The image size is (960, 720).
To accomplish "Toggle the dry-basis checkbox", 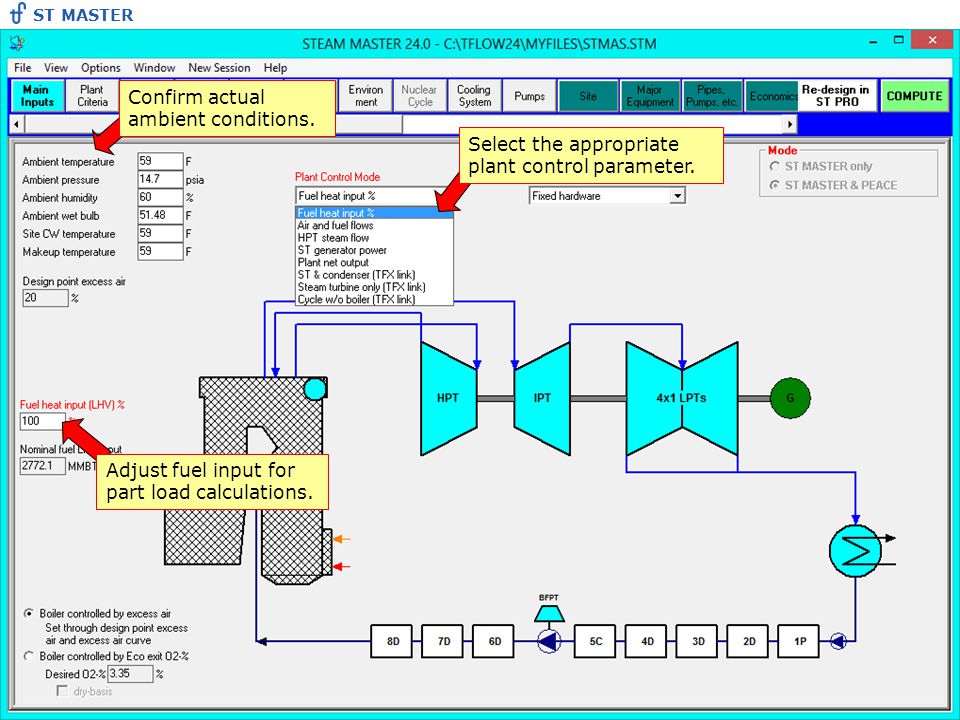I will click(62, 691).
